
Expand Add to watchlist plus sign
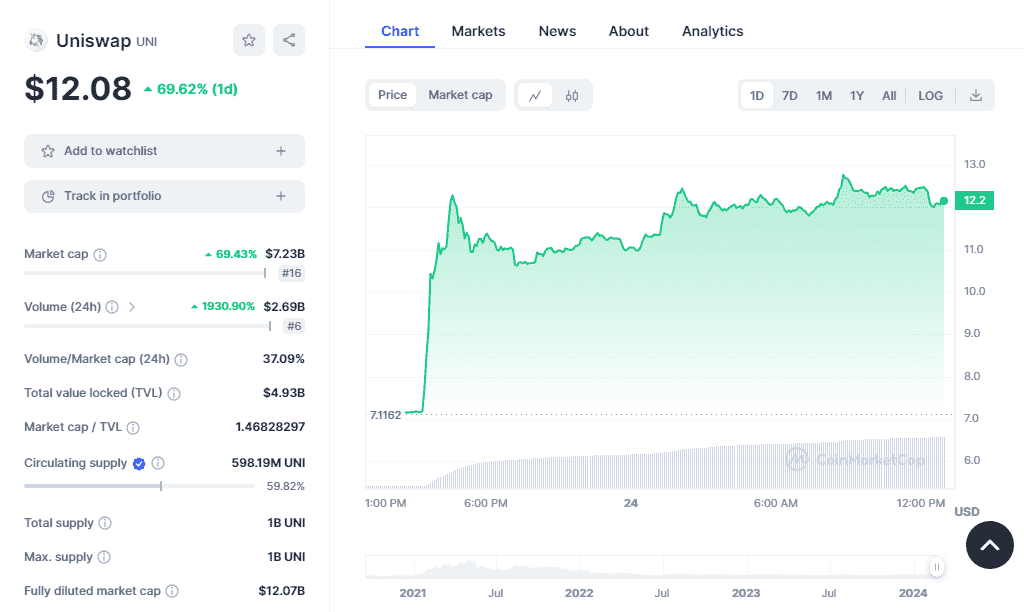281,151
